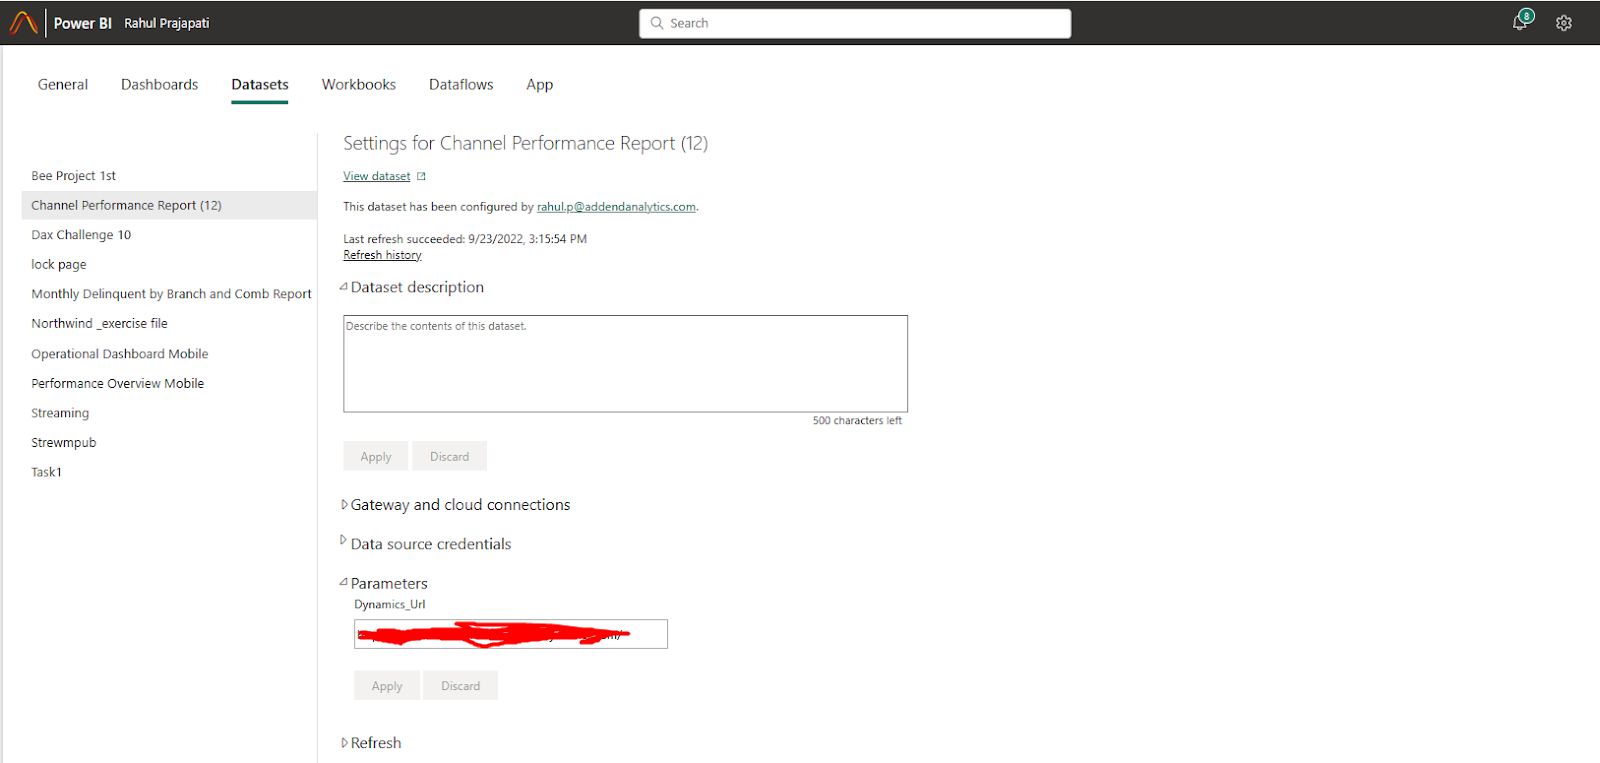This screenshot has height=763, width=1600.
Task: Select the Strewmpub dataset
Action: point(64,443)
